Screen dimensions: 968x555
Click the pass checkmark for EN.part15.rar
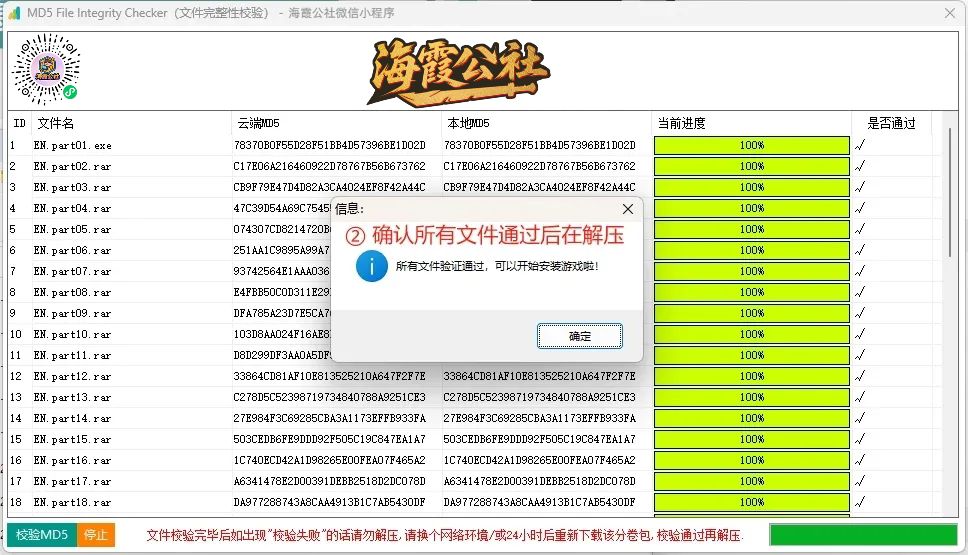pos(860,439)
